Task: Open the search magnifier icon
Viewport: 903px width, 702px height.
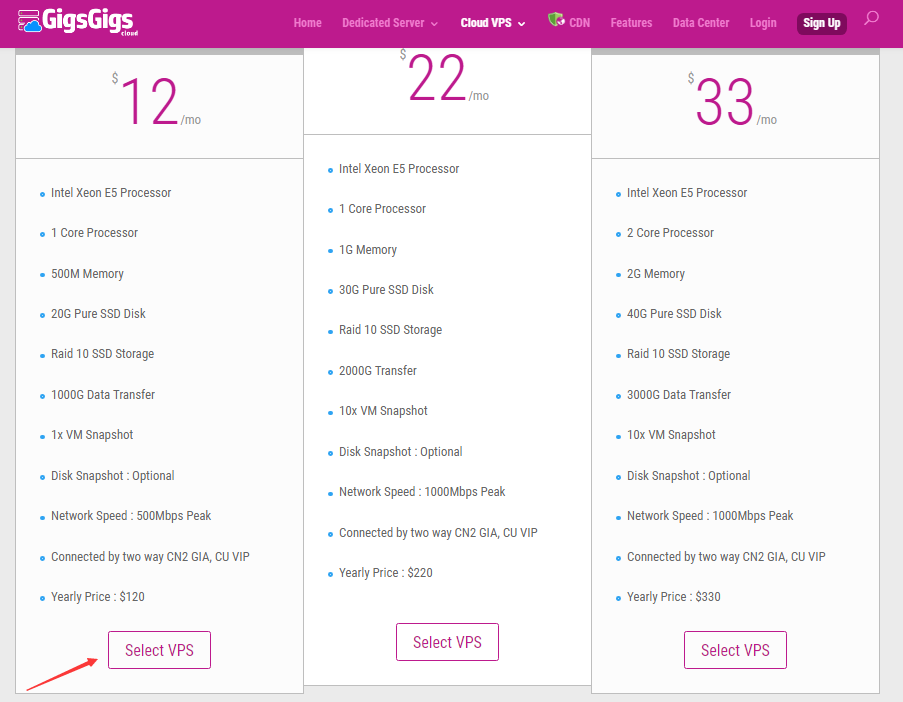Action: [871, 18]
